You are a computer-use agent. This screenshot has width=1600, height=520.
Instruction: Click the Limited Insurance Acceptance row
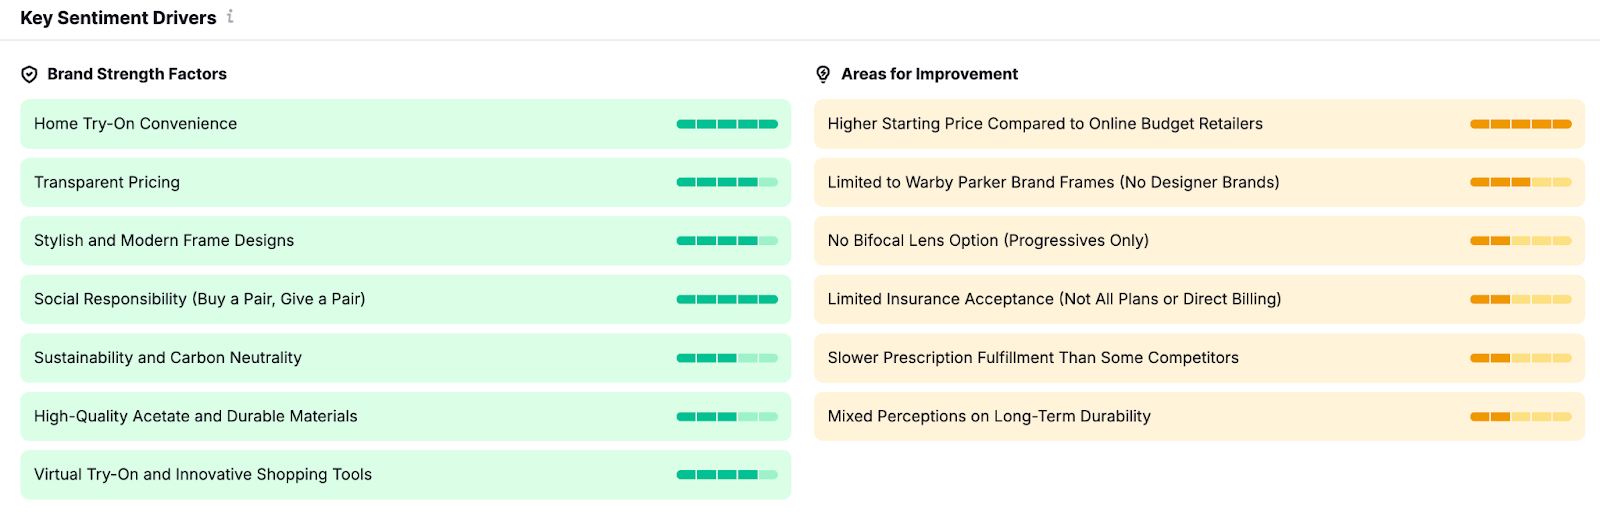point(1054,299)
